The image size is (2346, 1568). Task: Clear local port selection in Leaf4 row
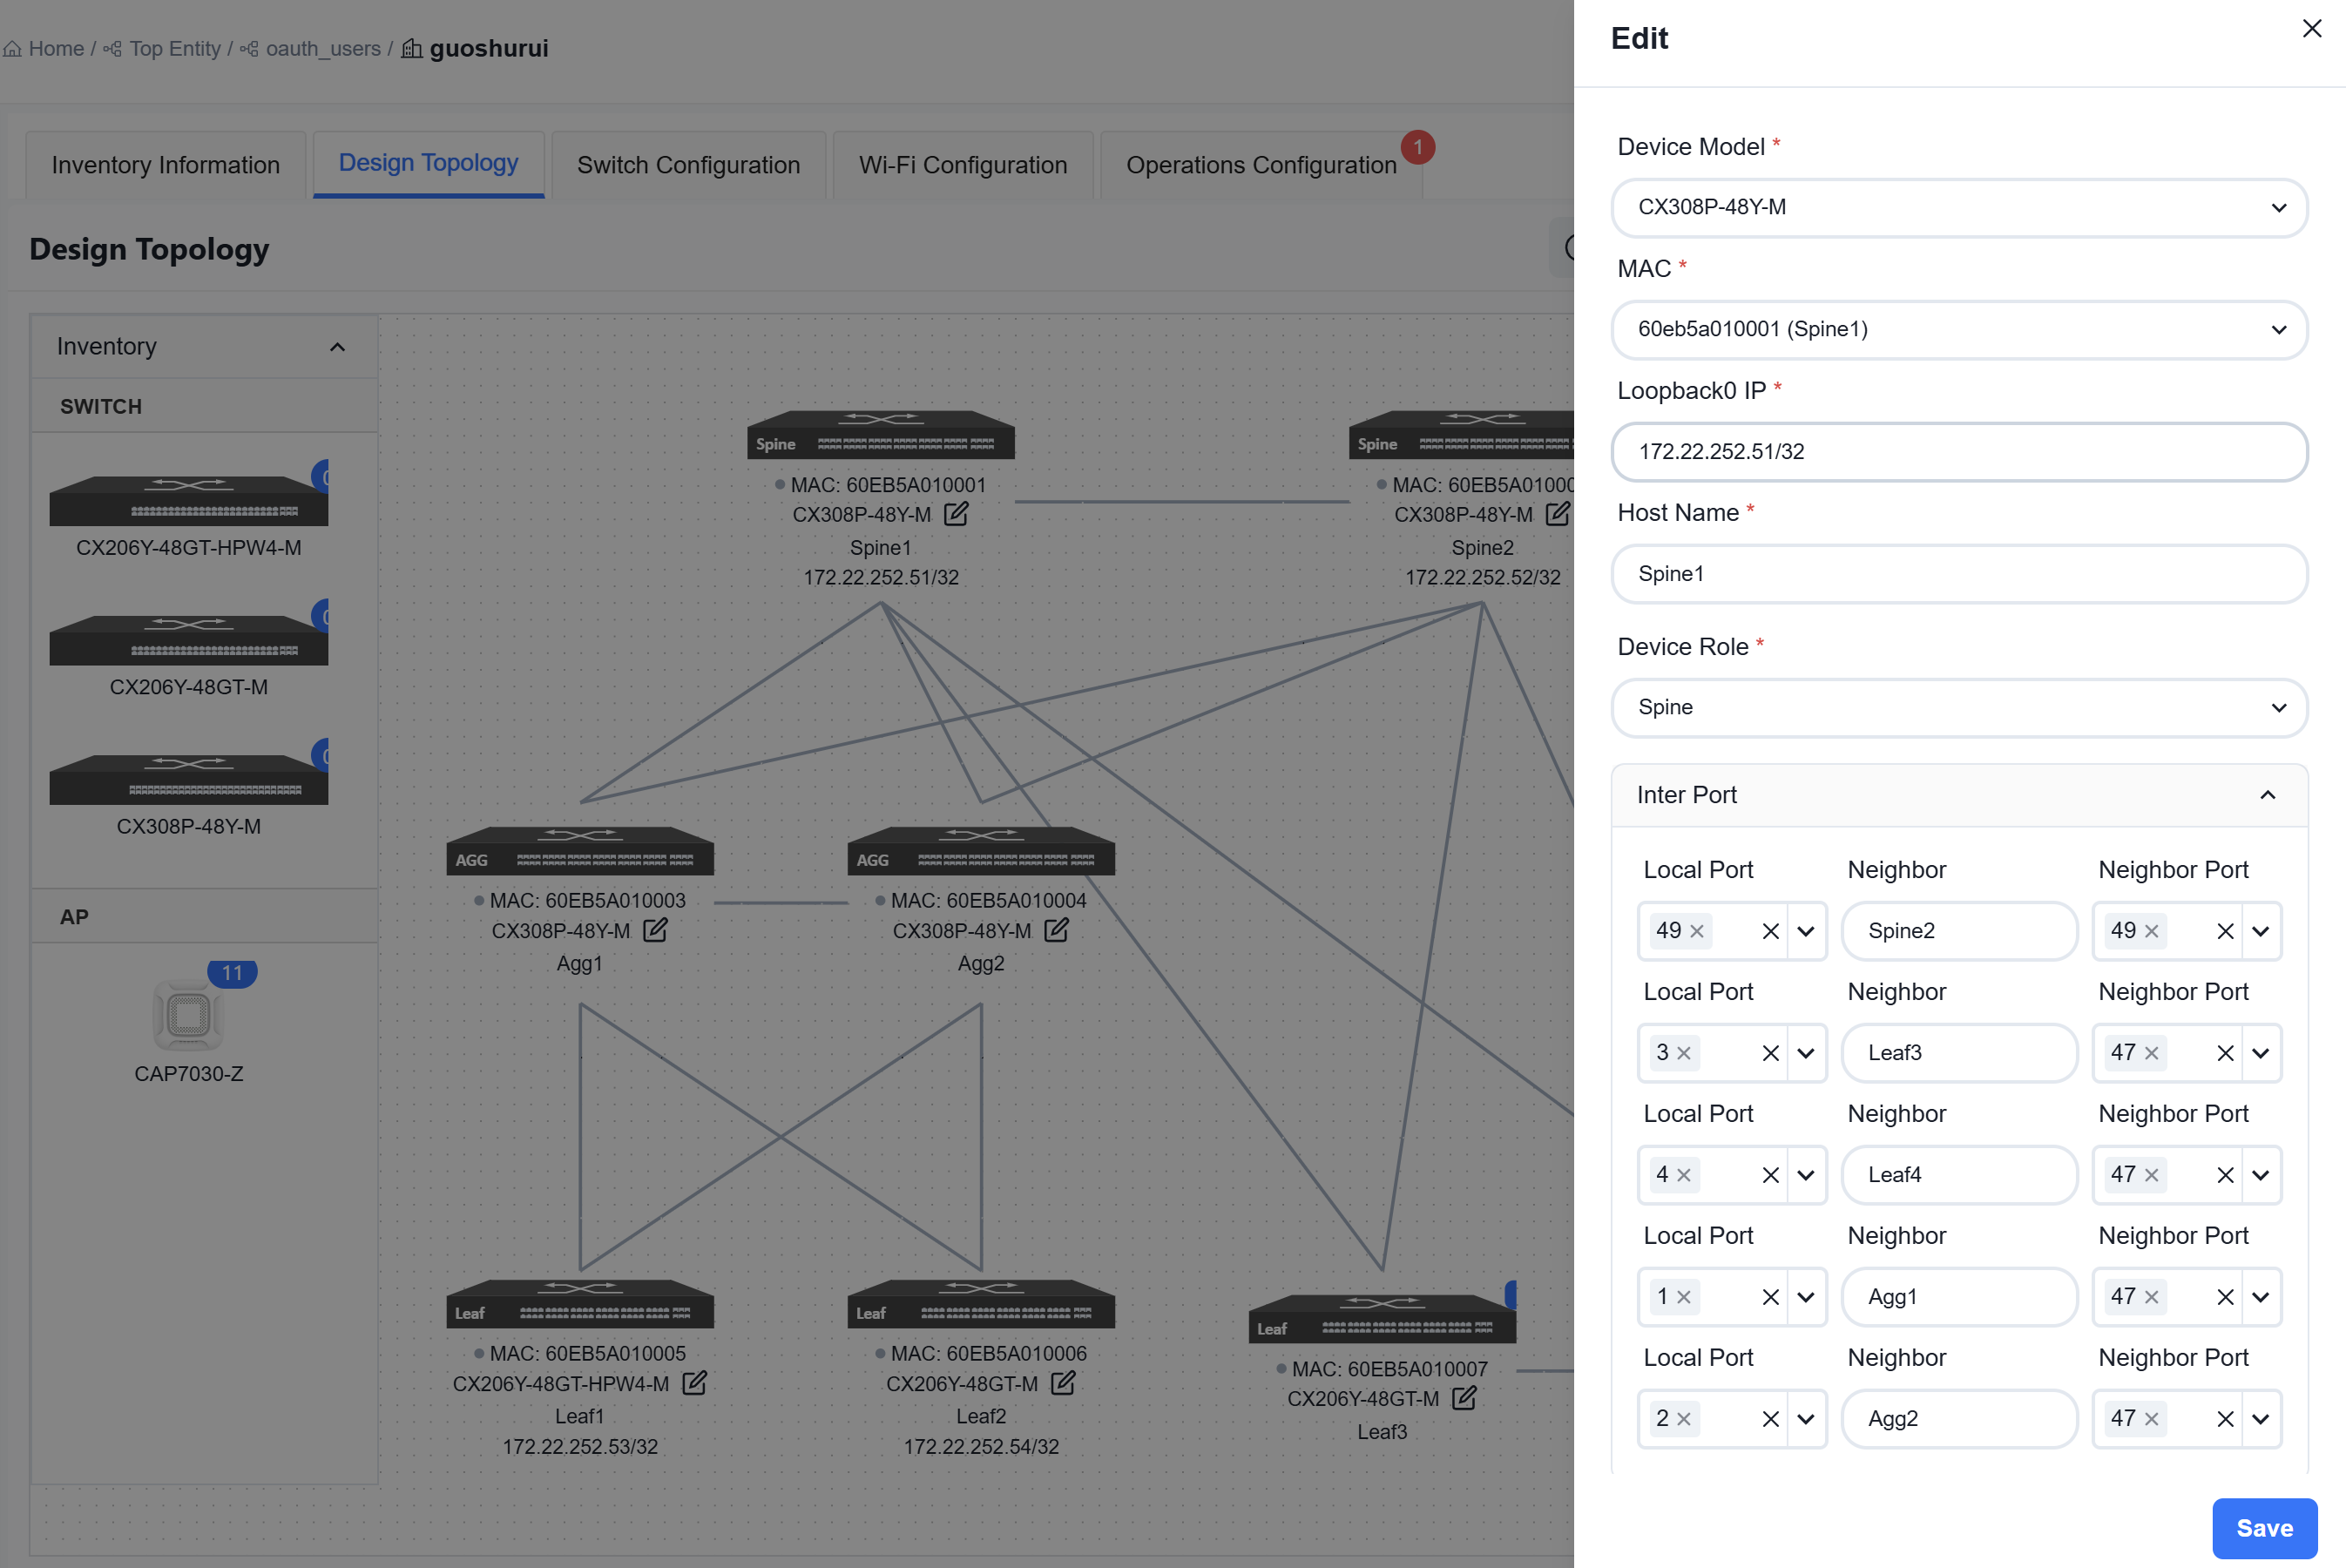tap(1770, 1176)
